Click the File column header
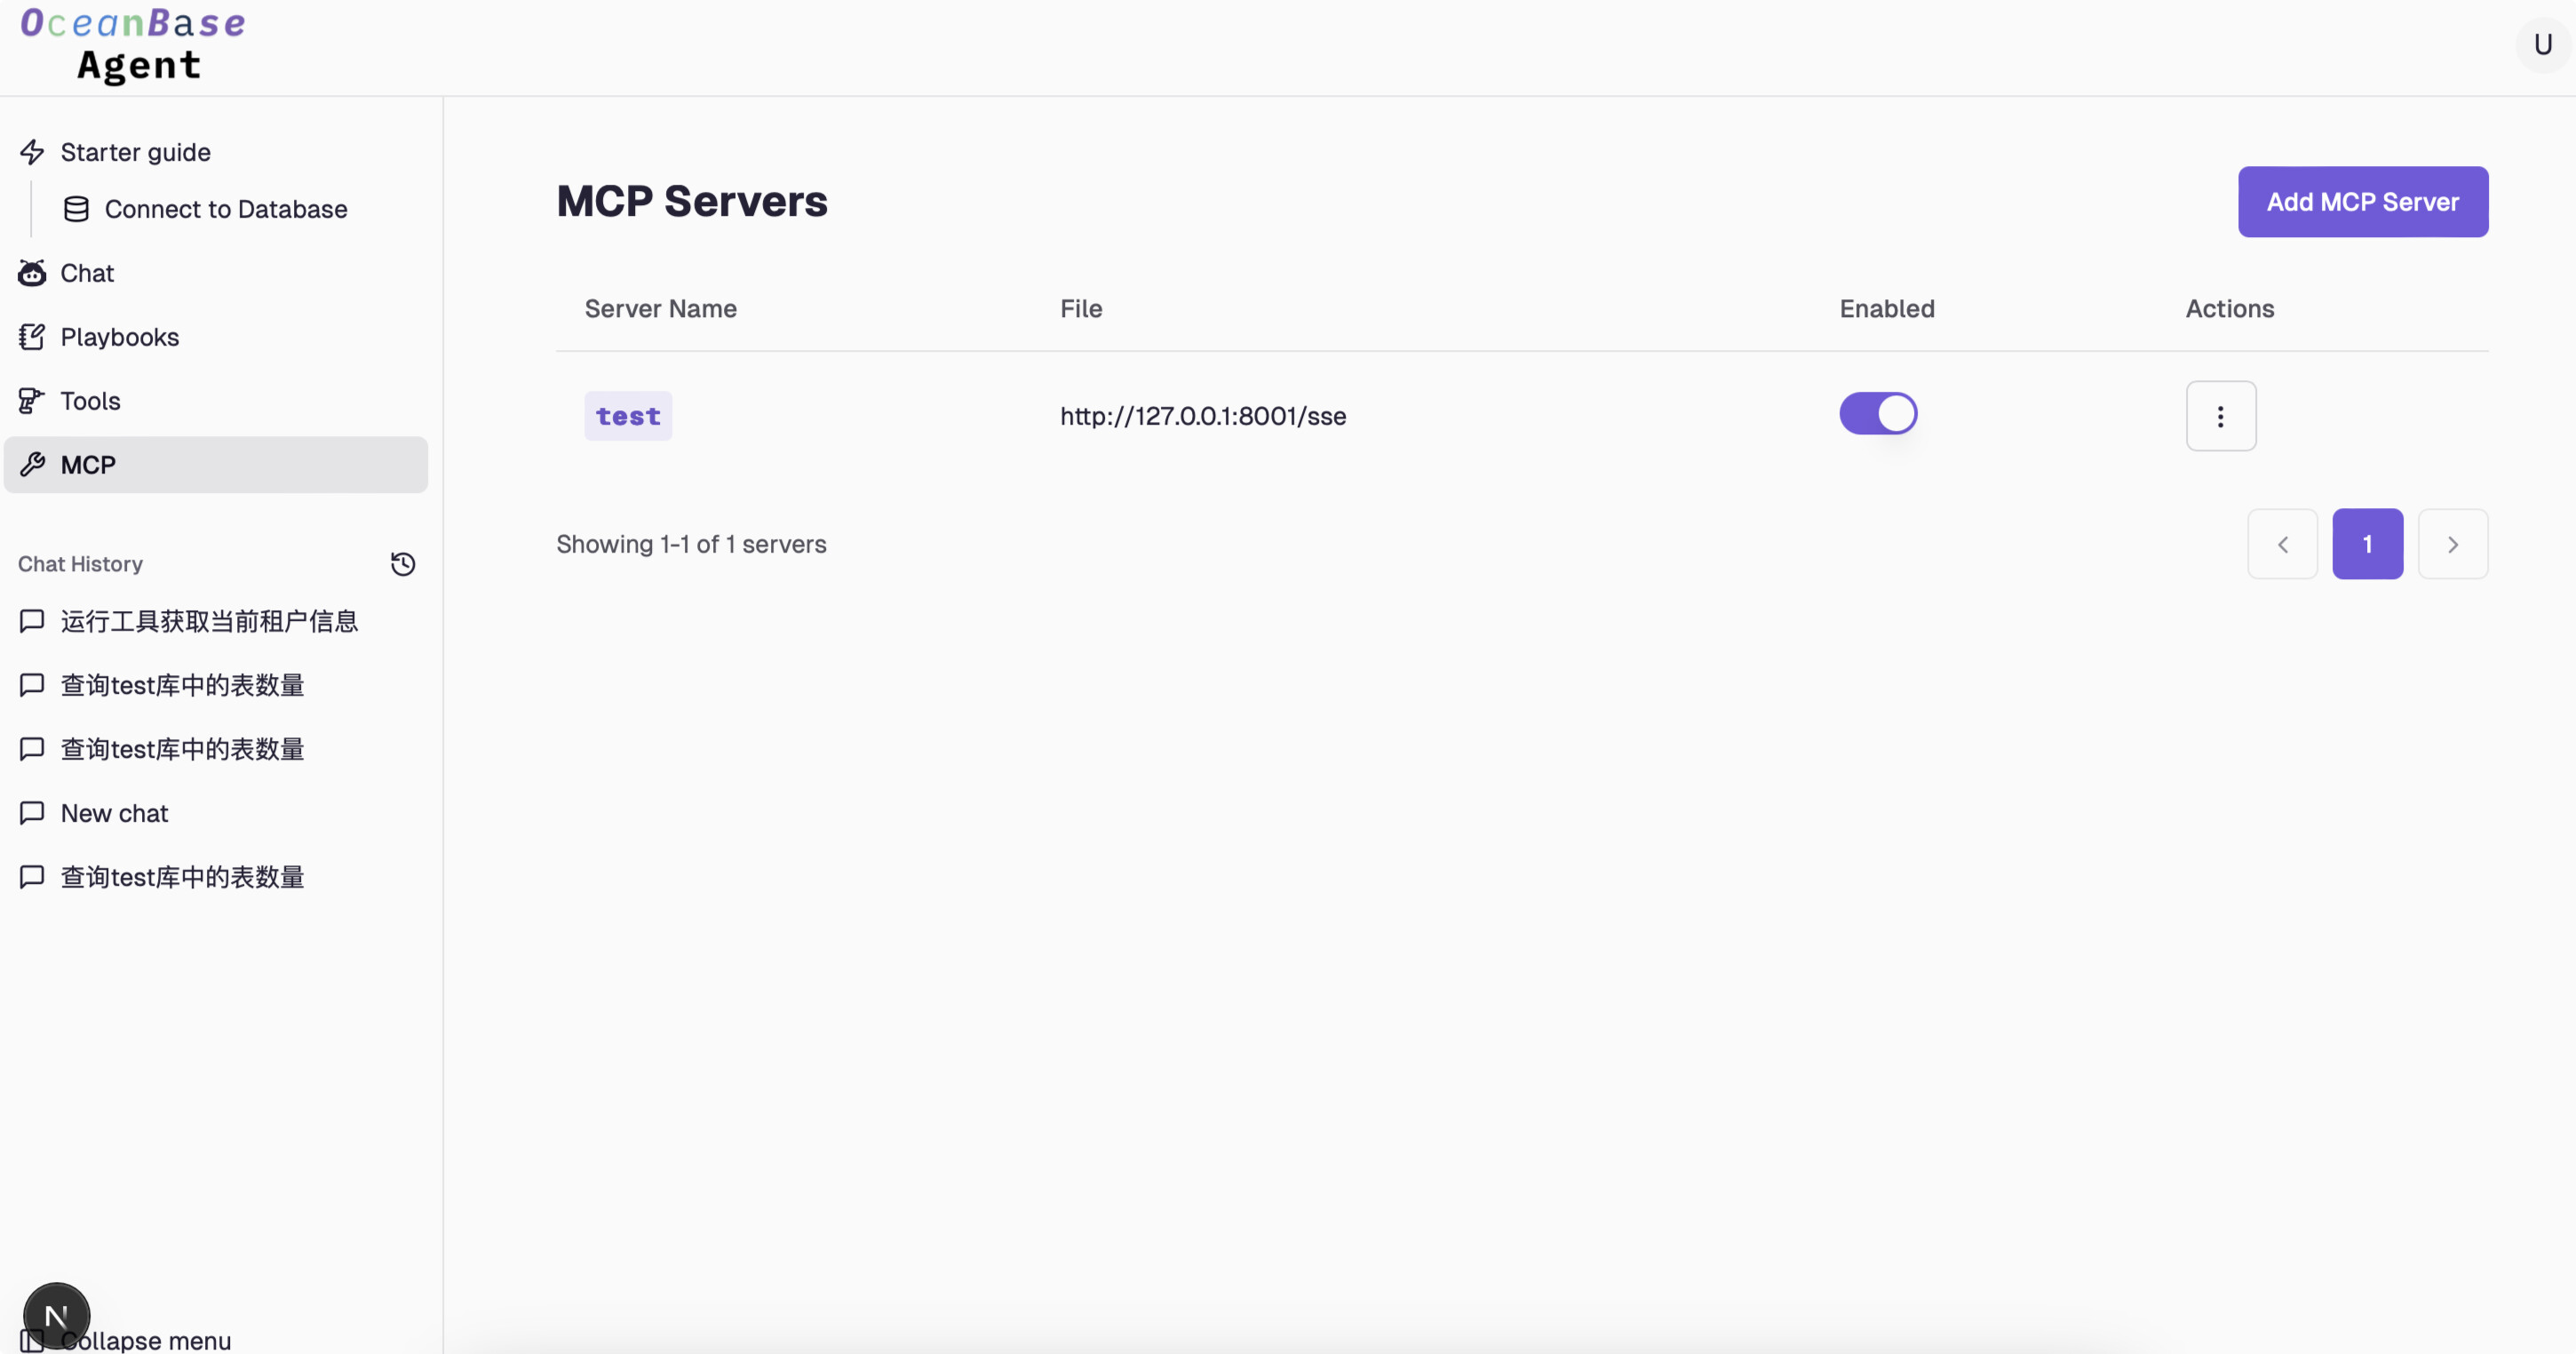Image resolution: width=2576 pixels, height=1354 pixels. [x=1081, y=309]
